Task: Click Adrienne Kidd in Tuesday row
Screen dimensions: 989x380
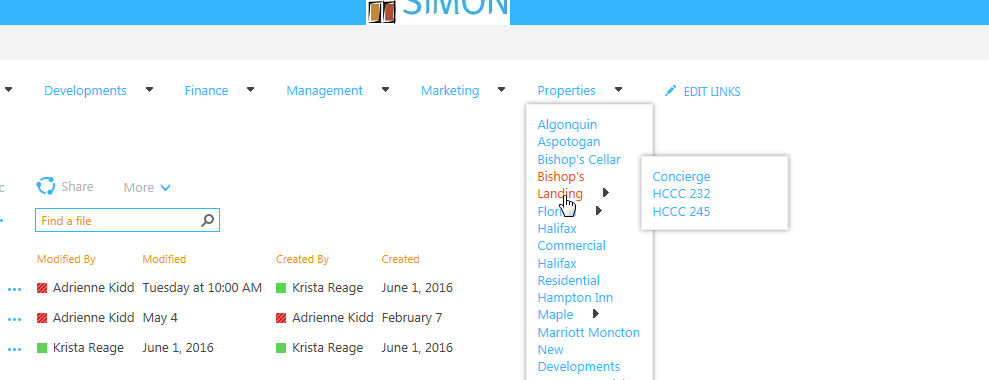Action: pyautogui.click(x=93, y=288)
